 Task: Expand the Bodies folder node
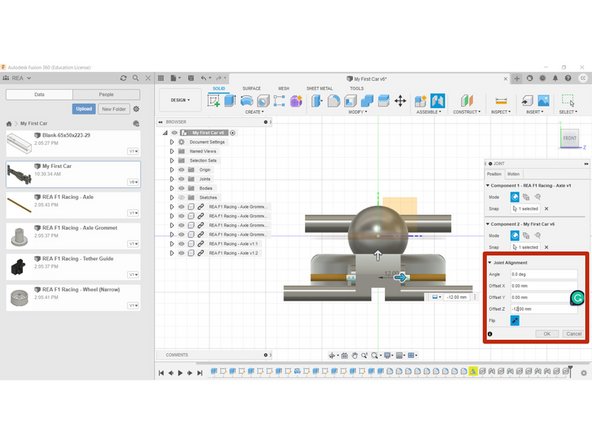coord(172,188)
